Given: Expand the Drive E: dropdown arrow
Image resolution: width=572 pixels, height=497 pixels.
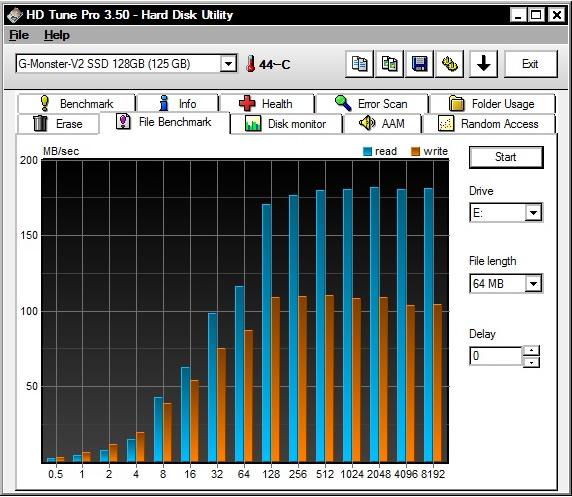Looking at the screenshot, I should point(533,212).
